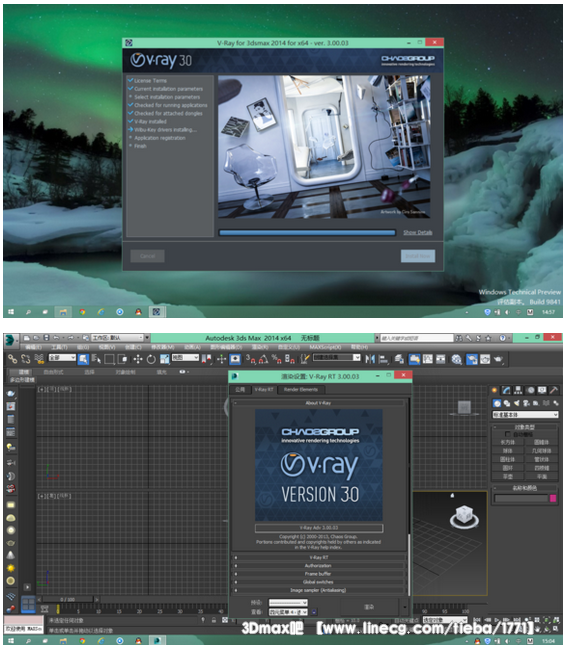The width and height of the screenshot is (563, 645).
Task: Select Shapes category icon in Create panel
Action: click(x=507, y=403)
